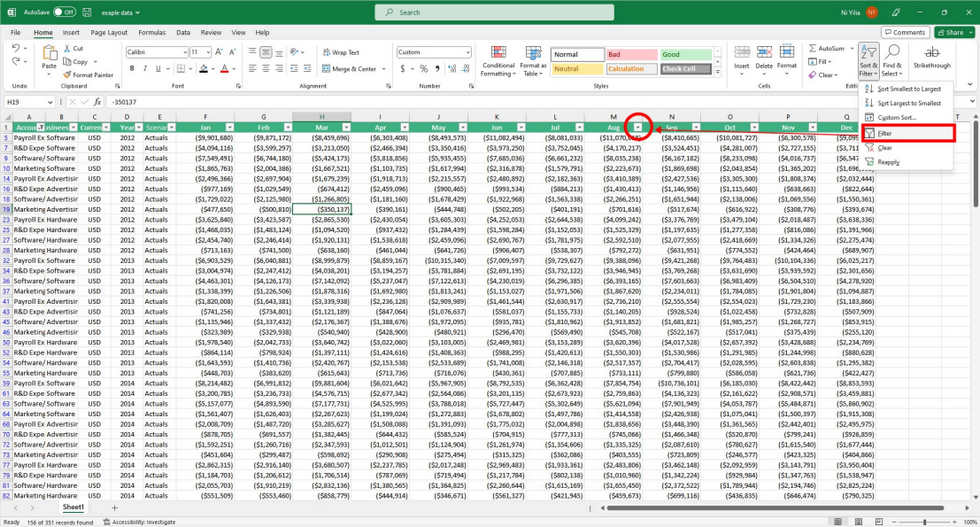This screenshot has height=527, width=980.
Task: Increase font size with the larger A
Action: pyautogui.click(x=220, y=52)
